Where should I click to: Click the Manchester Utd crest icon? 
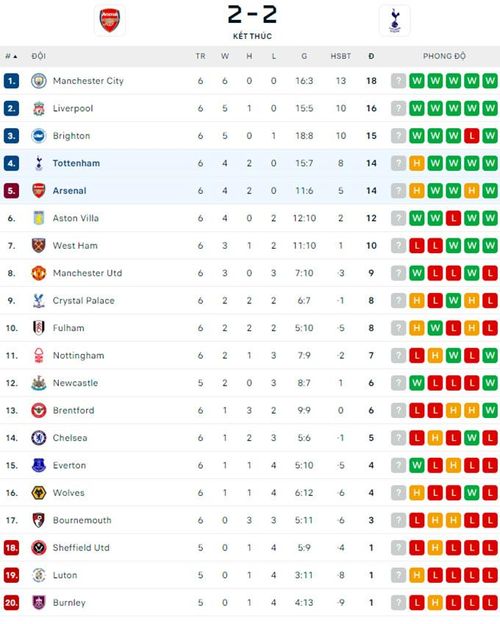[x=39, y=273]
